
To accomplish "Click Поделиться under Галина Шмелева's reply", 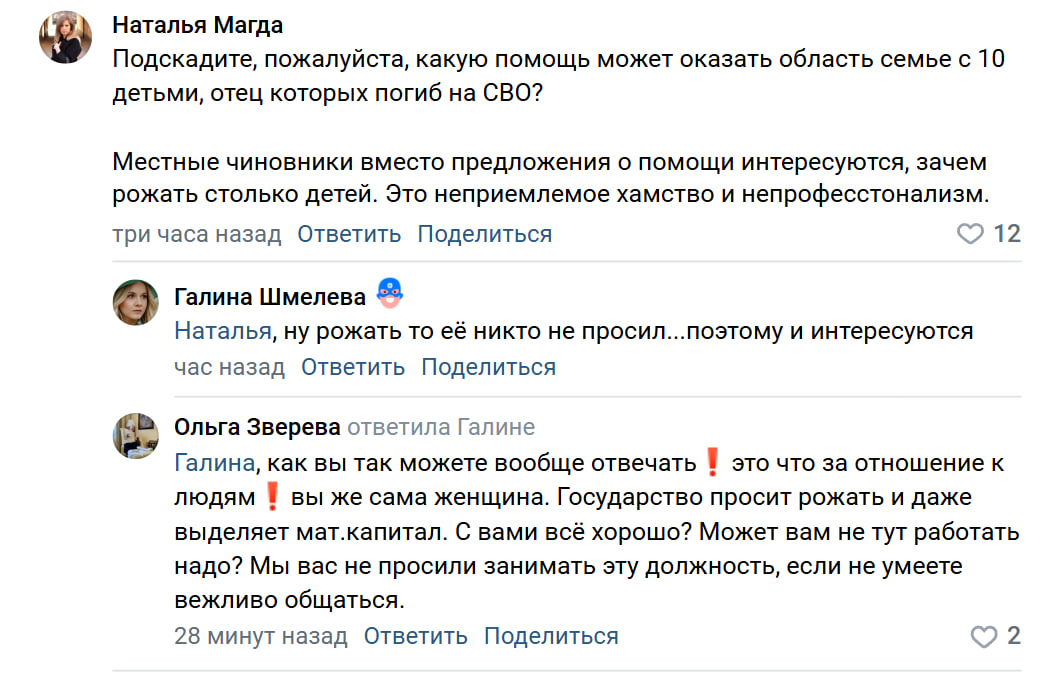I will tap(488, 367).
